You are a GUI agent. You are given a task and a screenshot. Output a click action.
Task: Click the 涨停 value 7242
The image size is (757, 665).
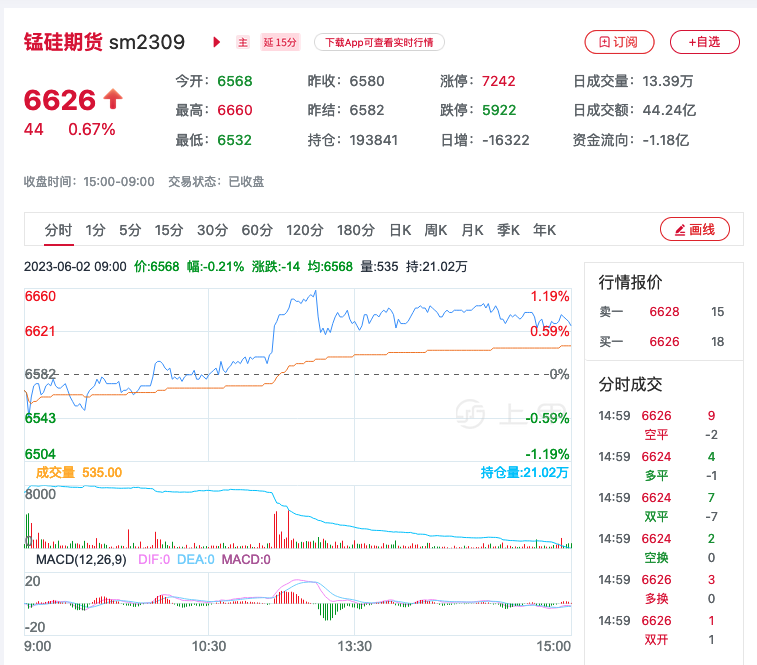[499, 81]
